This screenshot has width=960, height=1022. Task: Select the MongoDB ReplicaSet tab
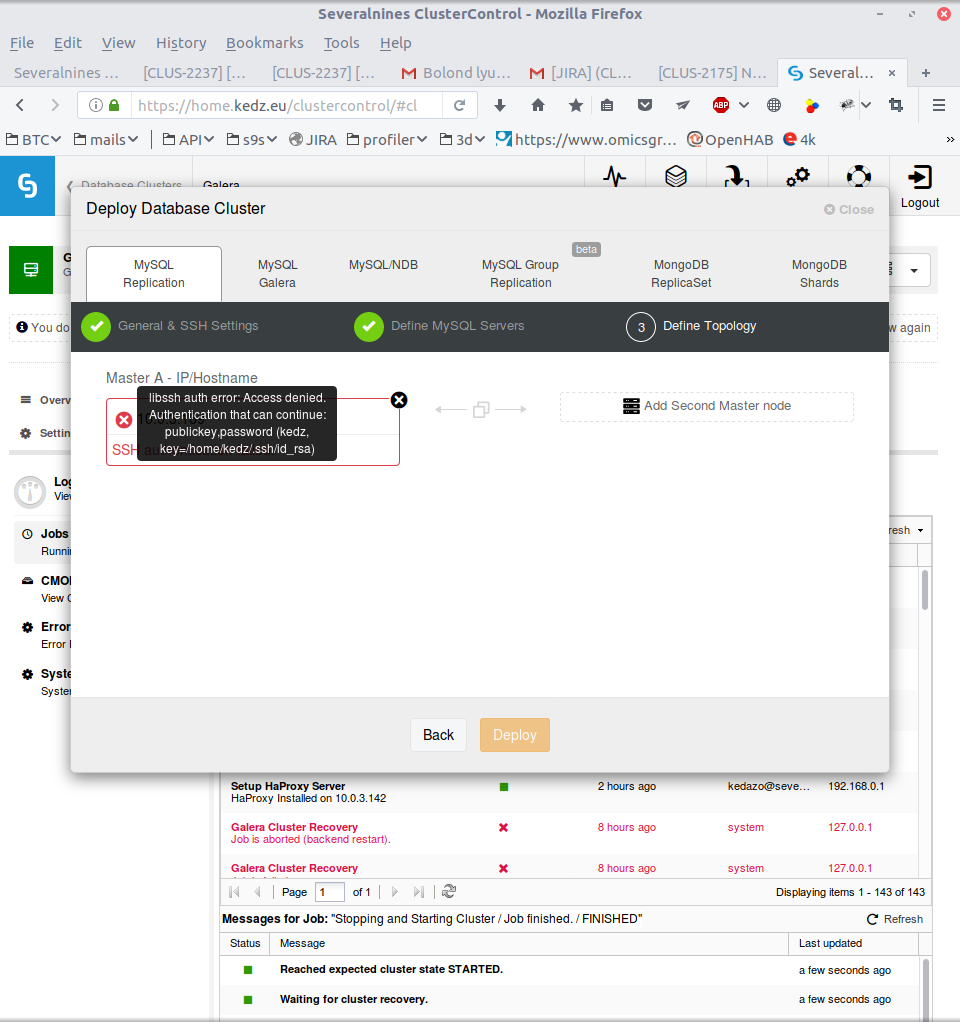pos(681,274)
